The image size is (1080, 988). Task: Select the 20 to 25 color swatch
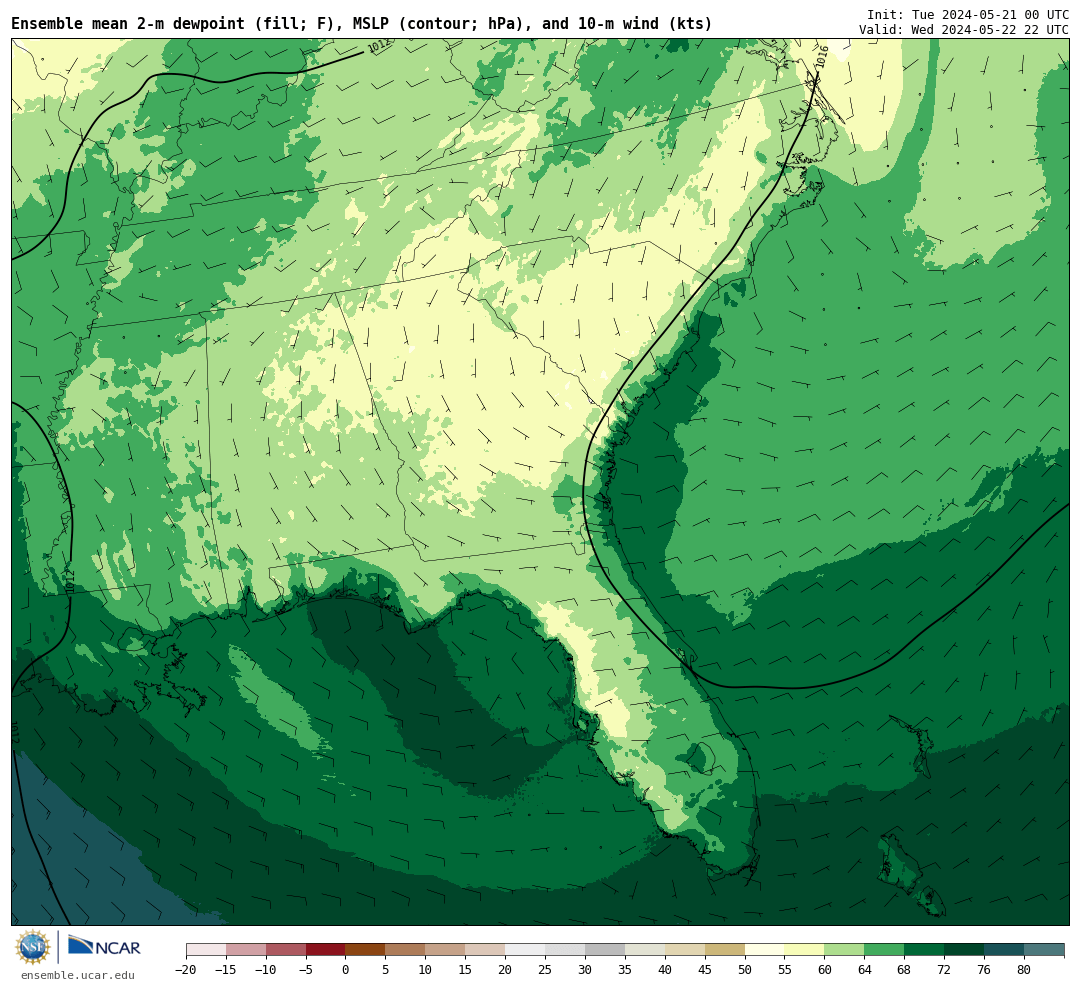(x=526, y=949)
